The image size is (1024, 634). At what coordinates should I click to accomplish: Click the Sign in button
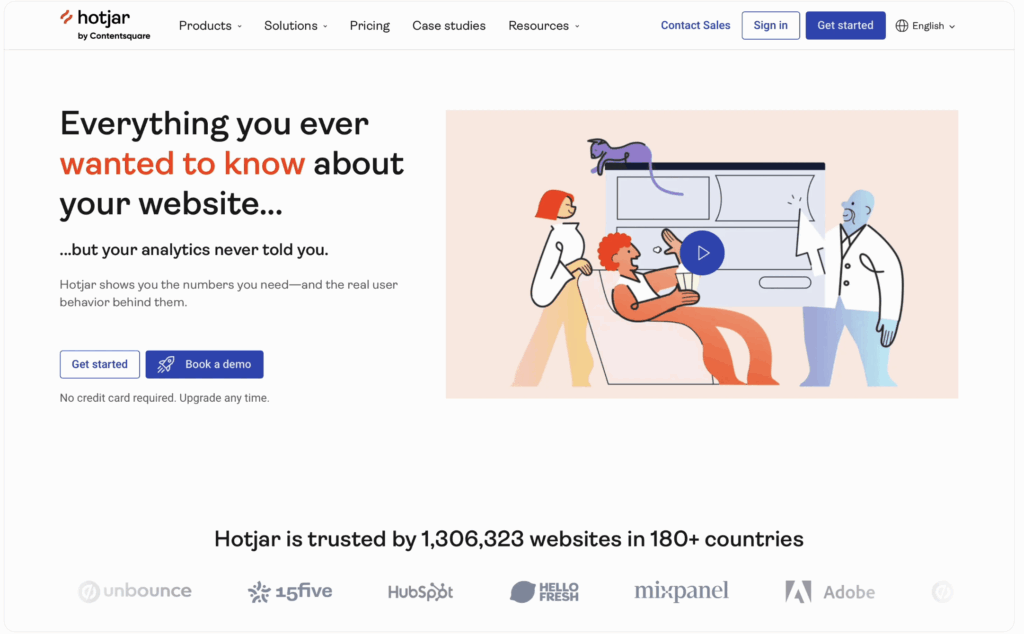point(770,25)
